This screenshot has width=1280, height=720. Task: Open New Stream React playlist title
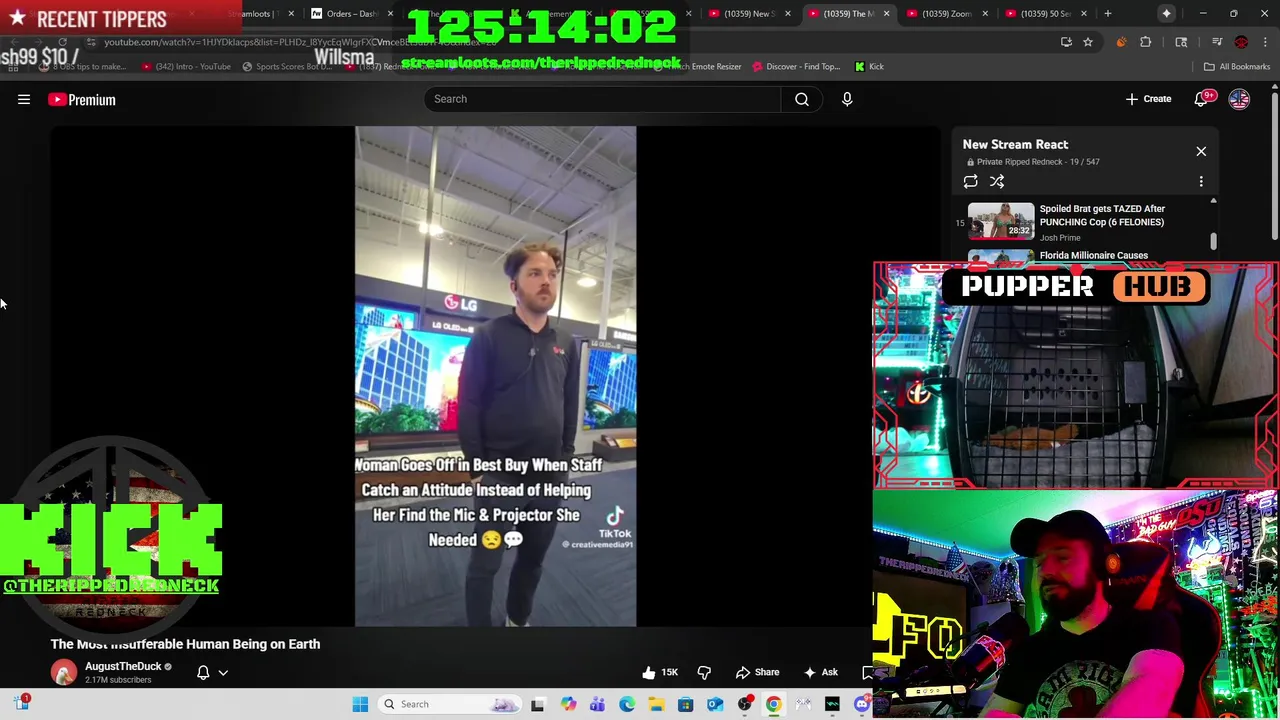(1015, 144)
